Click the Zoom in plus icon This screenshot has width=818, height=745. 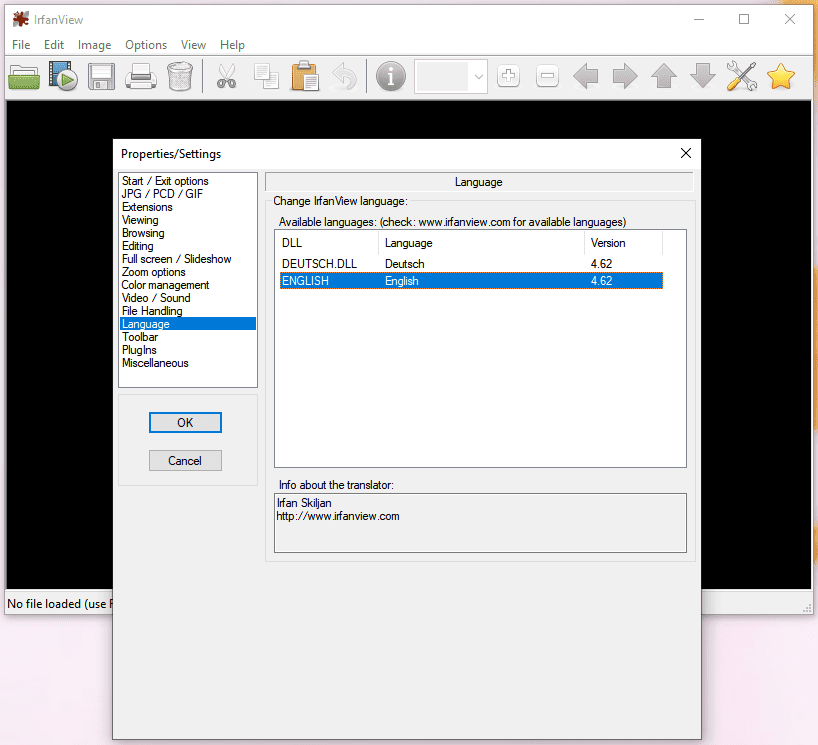[508, 76]
